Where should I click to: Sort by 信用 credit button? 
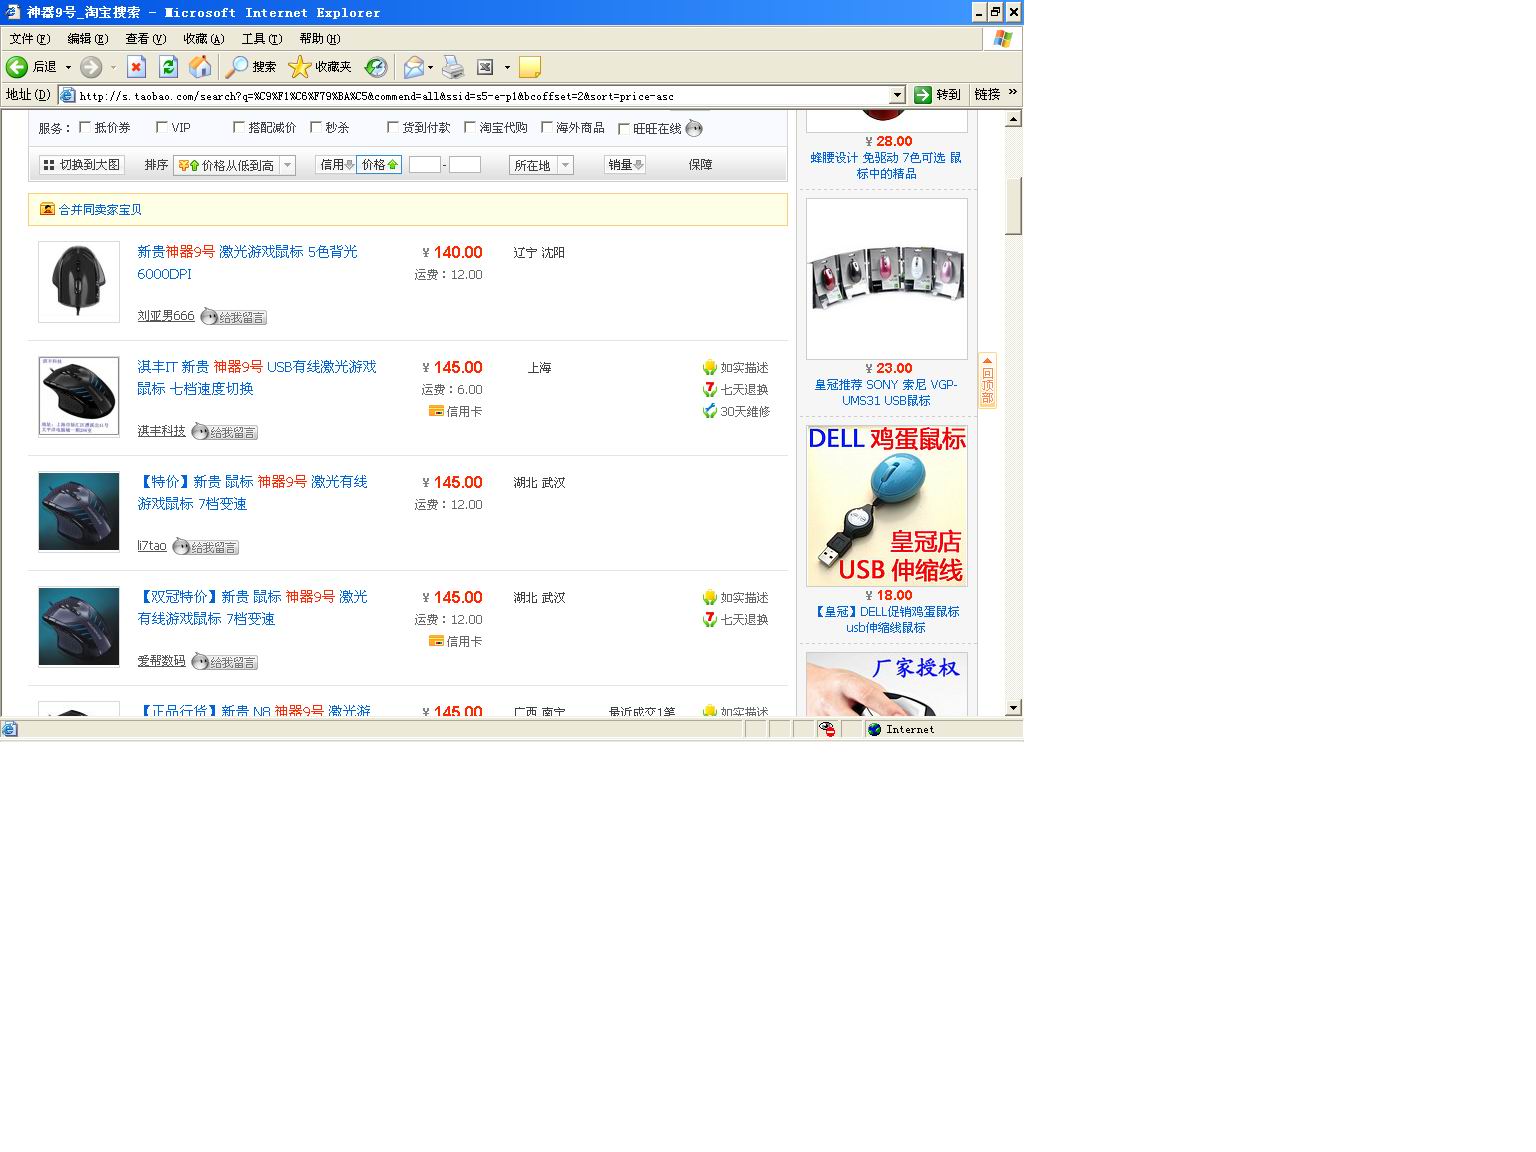click(336, 165)
